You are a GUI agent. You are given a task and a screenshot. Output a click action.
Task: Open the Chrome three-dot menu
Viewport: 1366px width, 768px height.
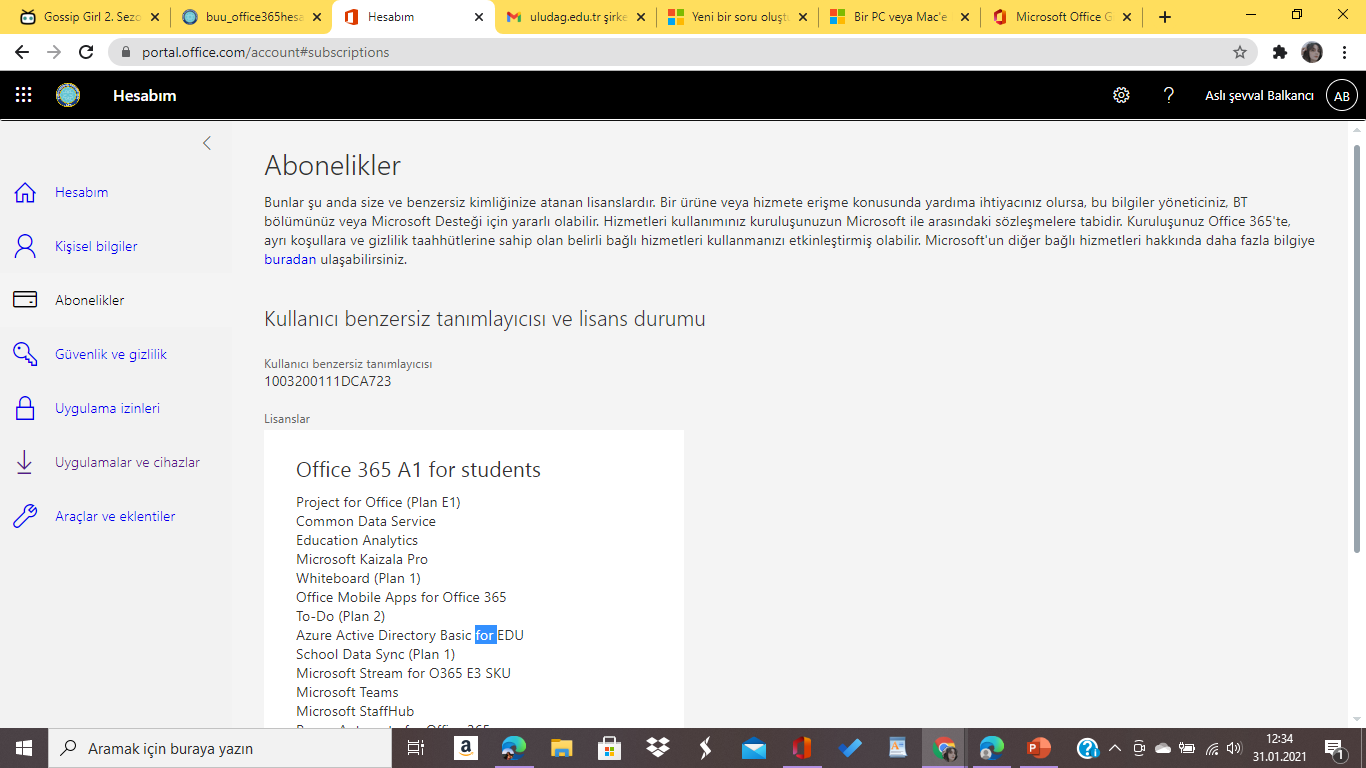click(1344, 52)
